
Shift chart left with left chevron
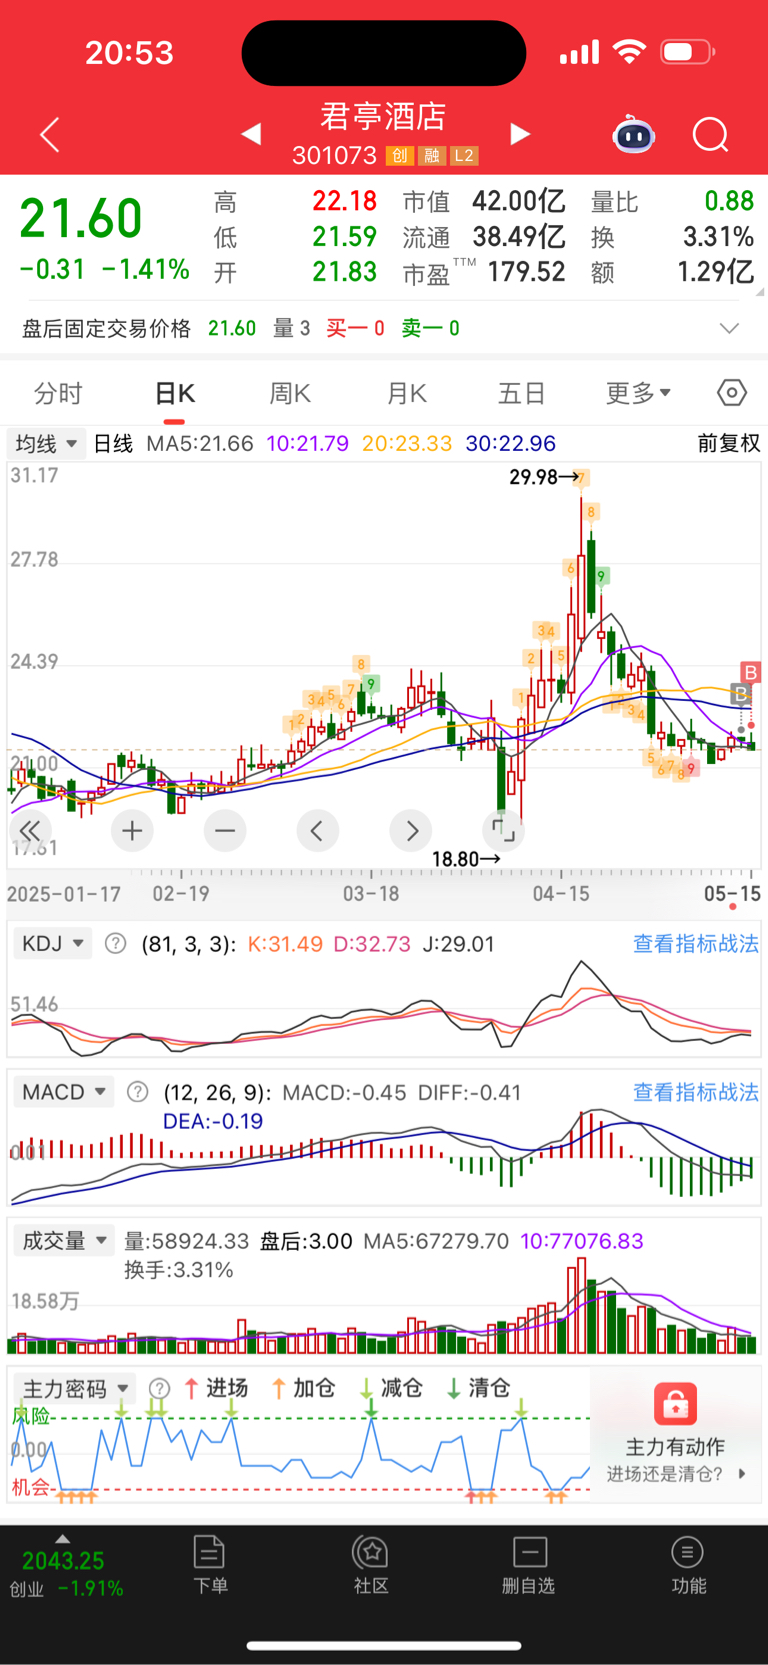coord(317,830)
